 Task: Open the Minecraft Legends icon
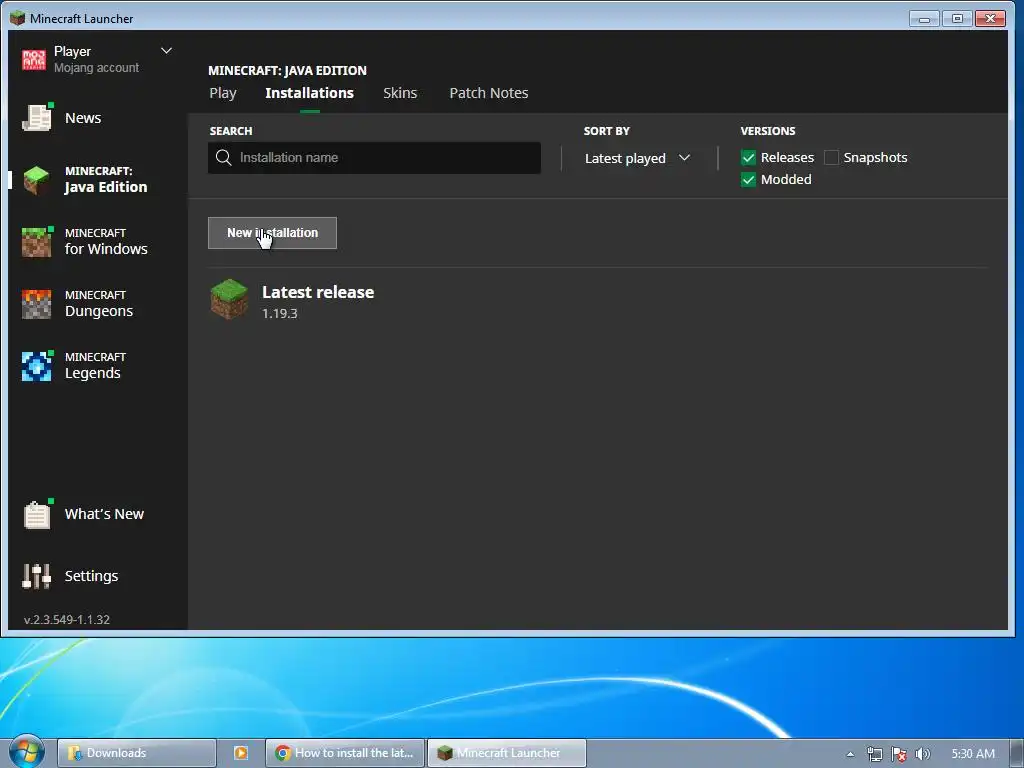pyautogui.click(x=37, y=366)
